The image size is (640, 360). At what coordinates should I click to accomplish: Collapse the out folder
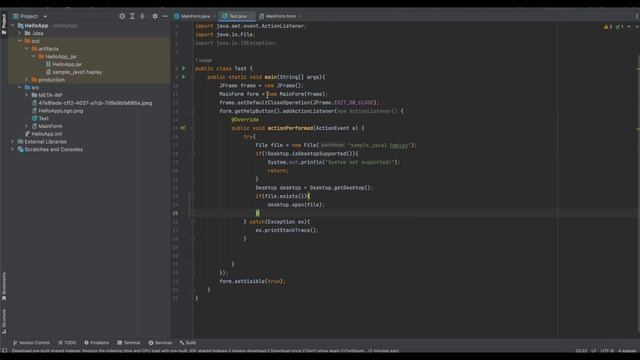[x=20, y=41]
